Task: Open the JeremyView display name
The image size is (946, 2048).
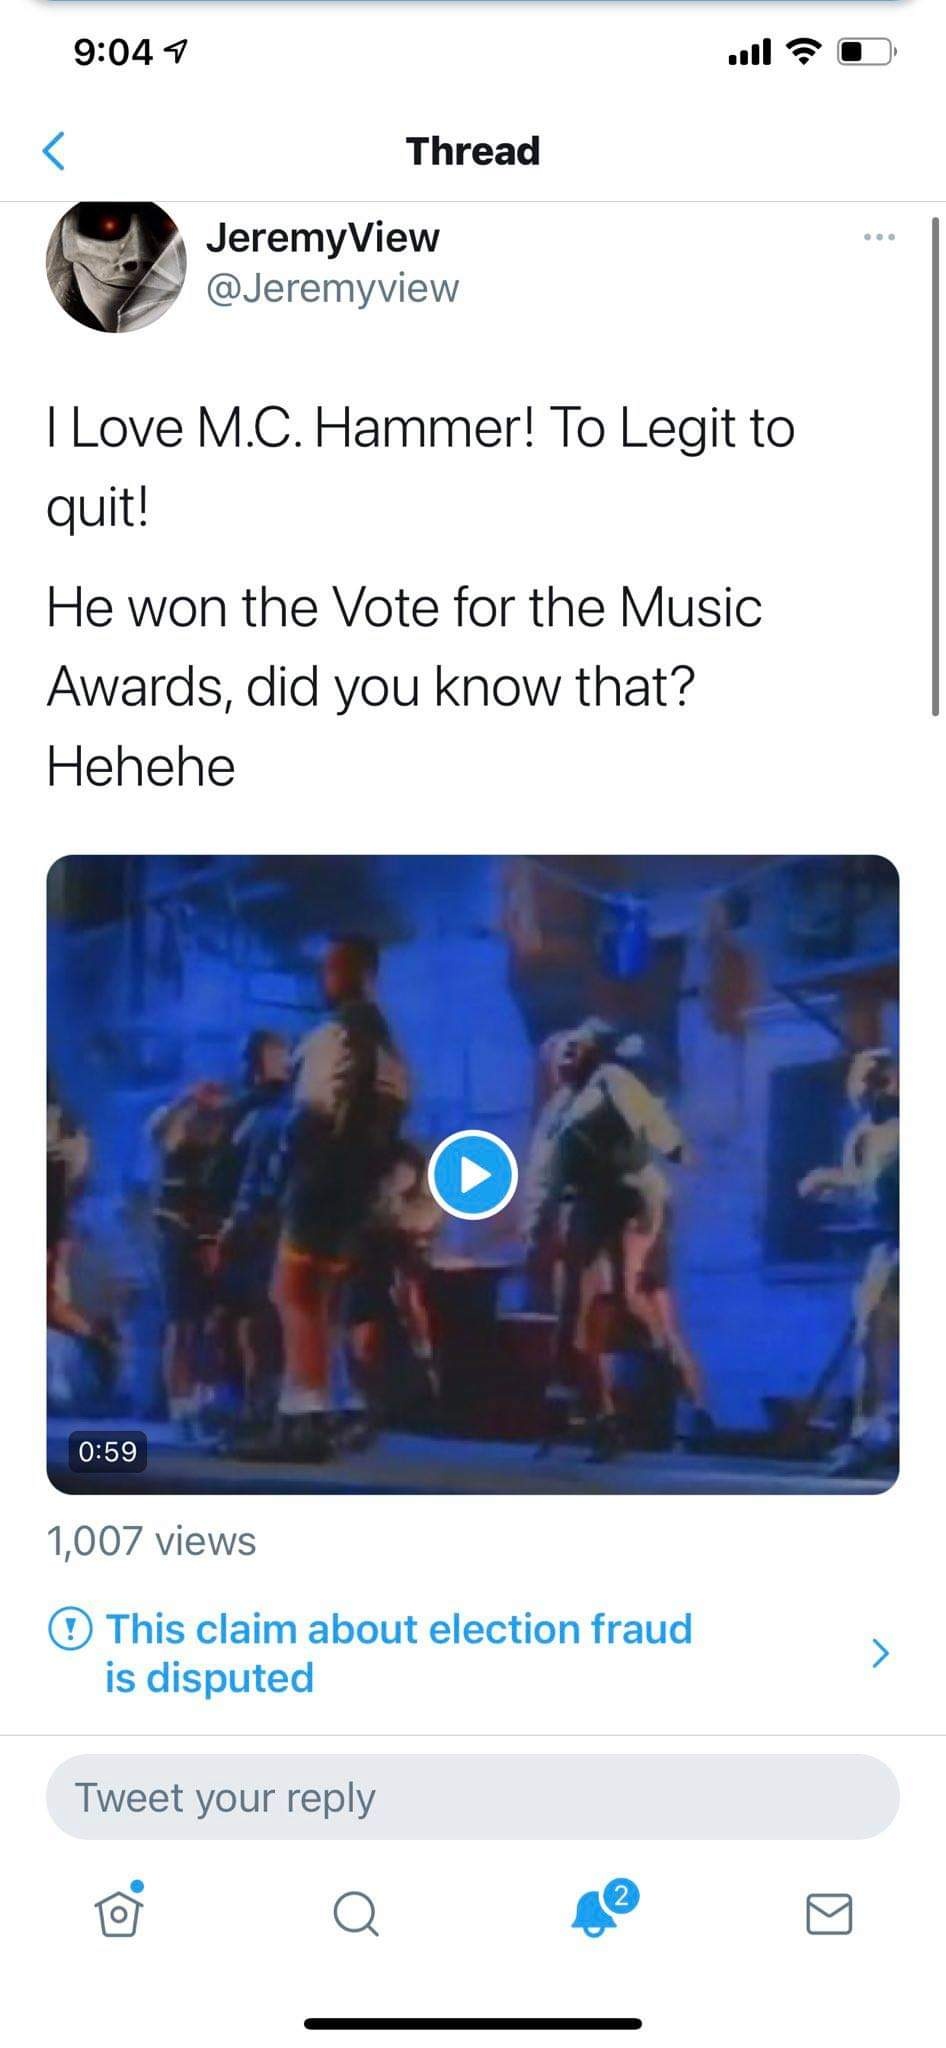Action: click(x=323, y=237)
